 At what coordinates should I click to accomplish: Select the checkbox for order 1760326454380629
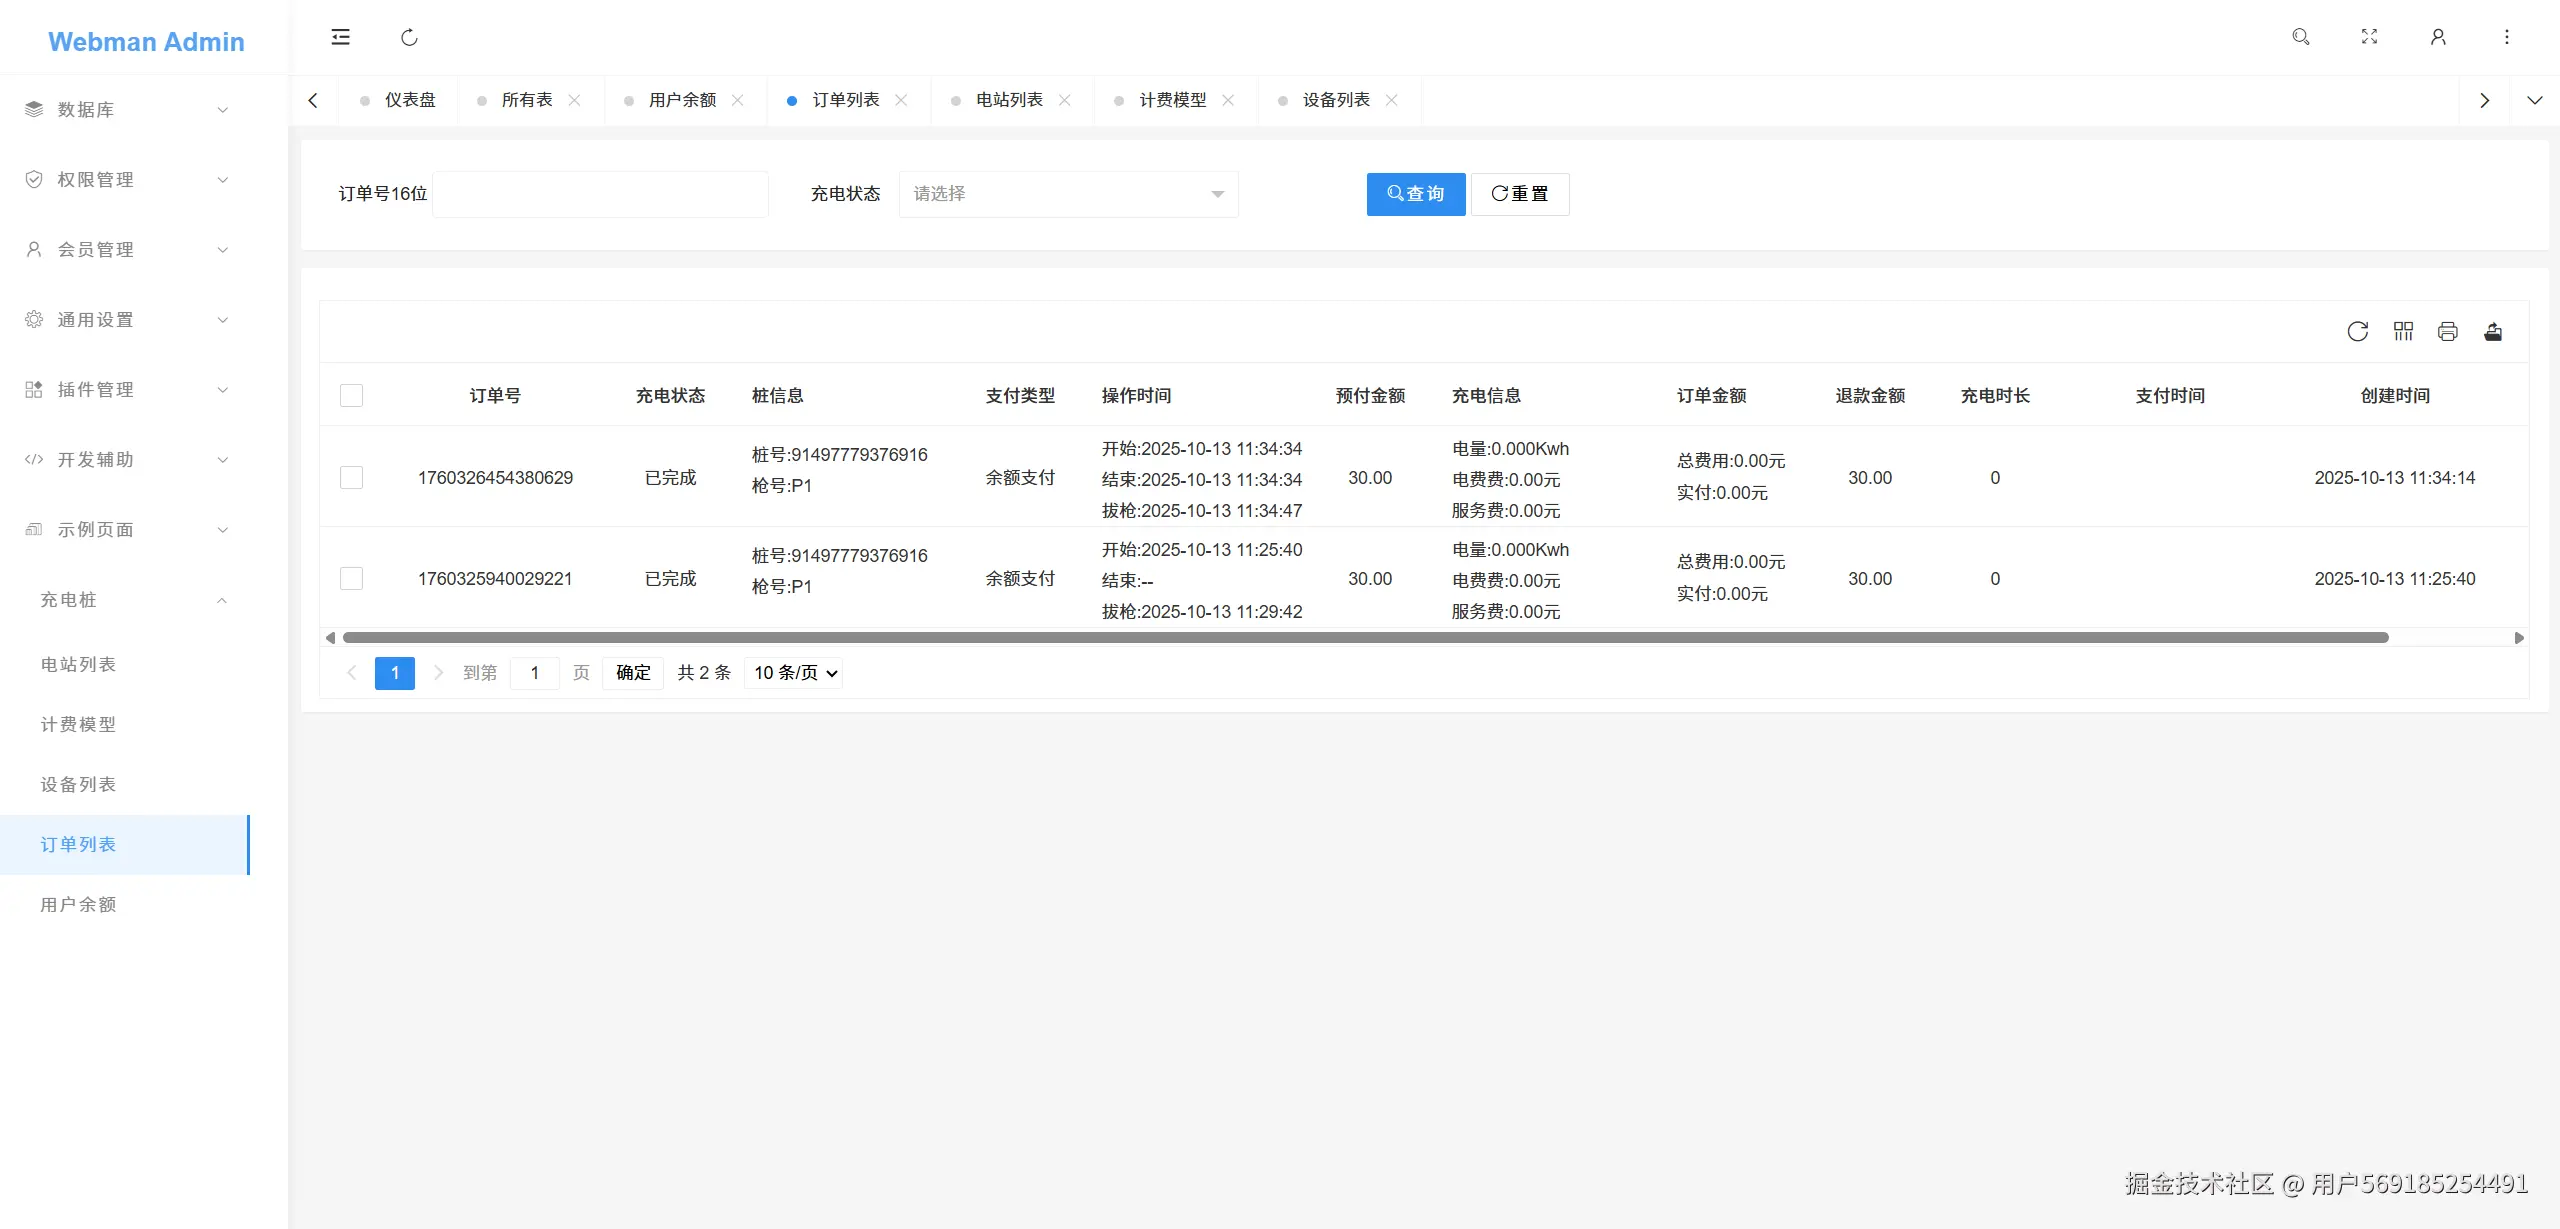tap(351, 477)
